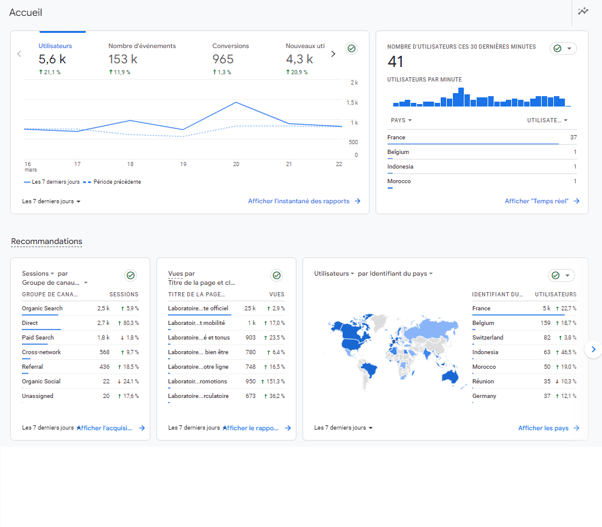Click next recommendations carousel arrow
Image resolution: width=602 pixels, height=527 pixels.
coord(593,349)
